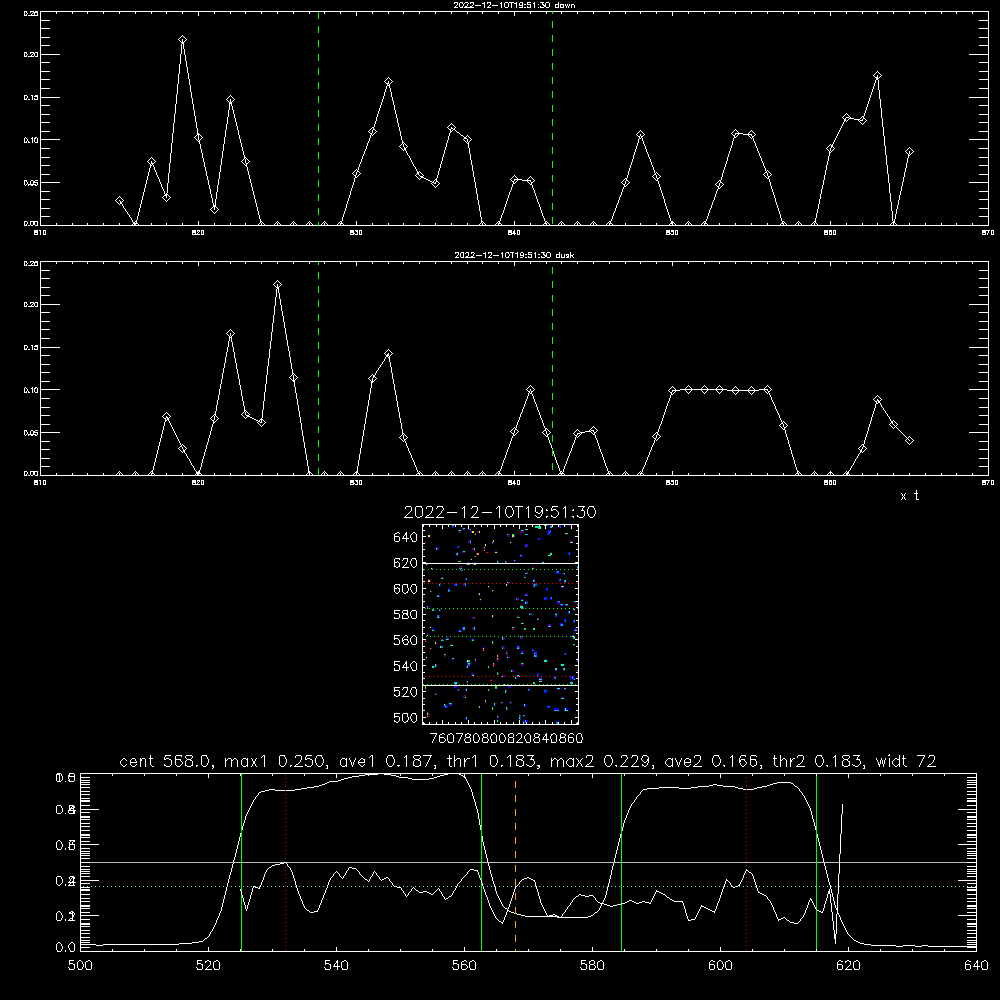Click the dawn plot x-axis label 840
The image size is (1000, 1000).
[x=514, y=233]
